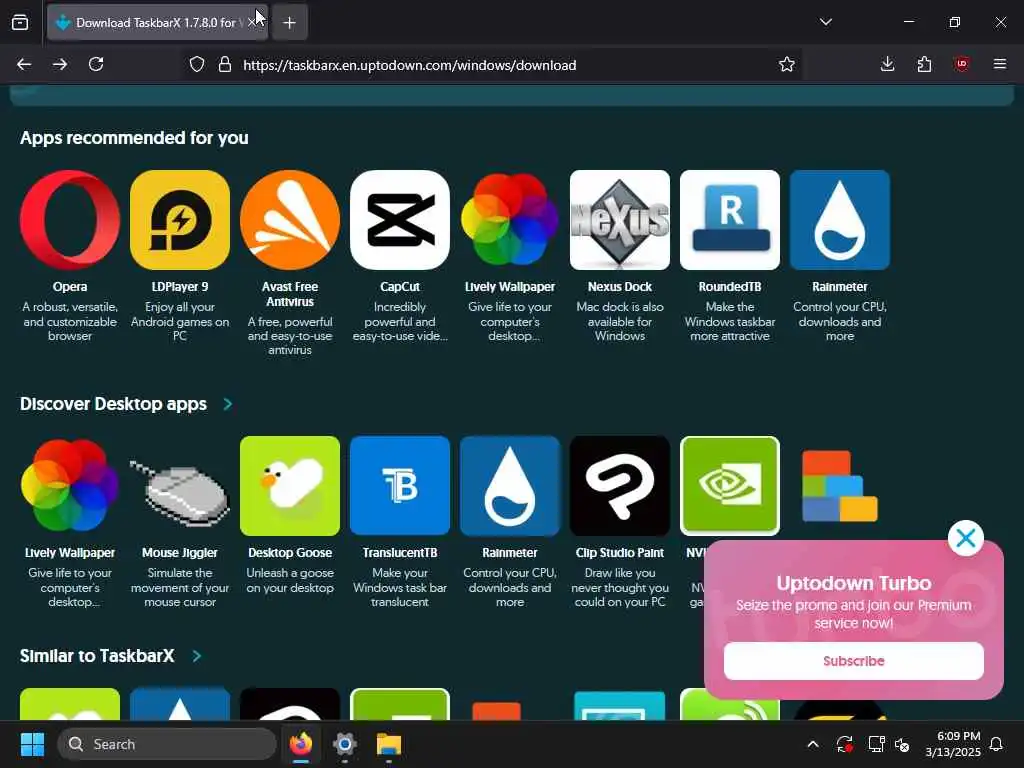
Task: Open the Nexus Dock title link
Action: click(x=620, y=287)
